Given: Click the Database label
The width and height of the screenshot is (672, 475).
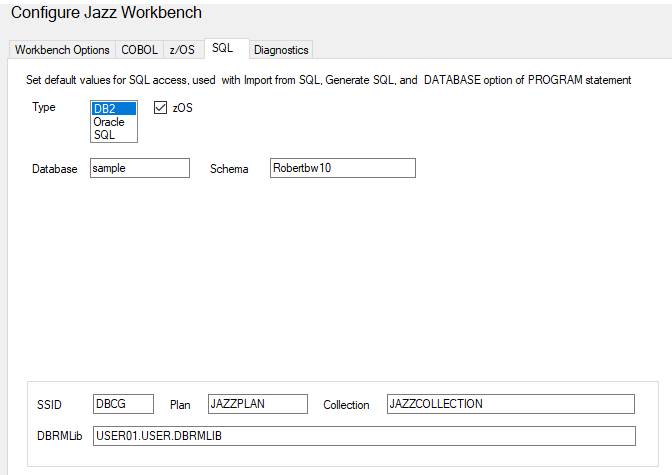Looking at the screenshot, I should 55,169.
